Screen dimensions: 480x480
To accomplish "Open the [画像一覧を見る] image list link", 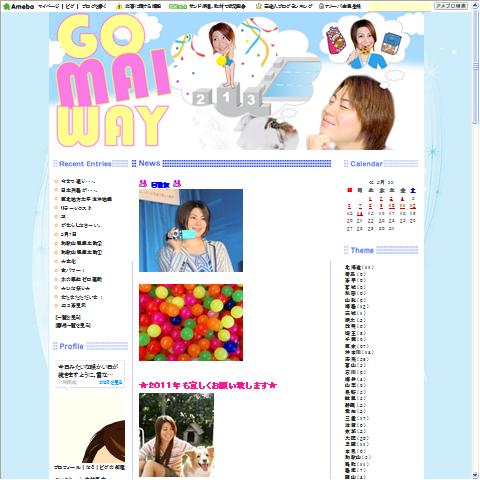I will click(x=73, y=325).
